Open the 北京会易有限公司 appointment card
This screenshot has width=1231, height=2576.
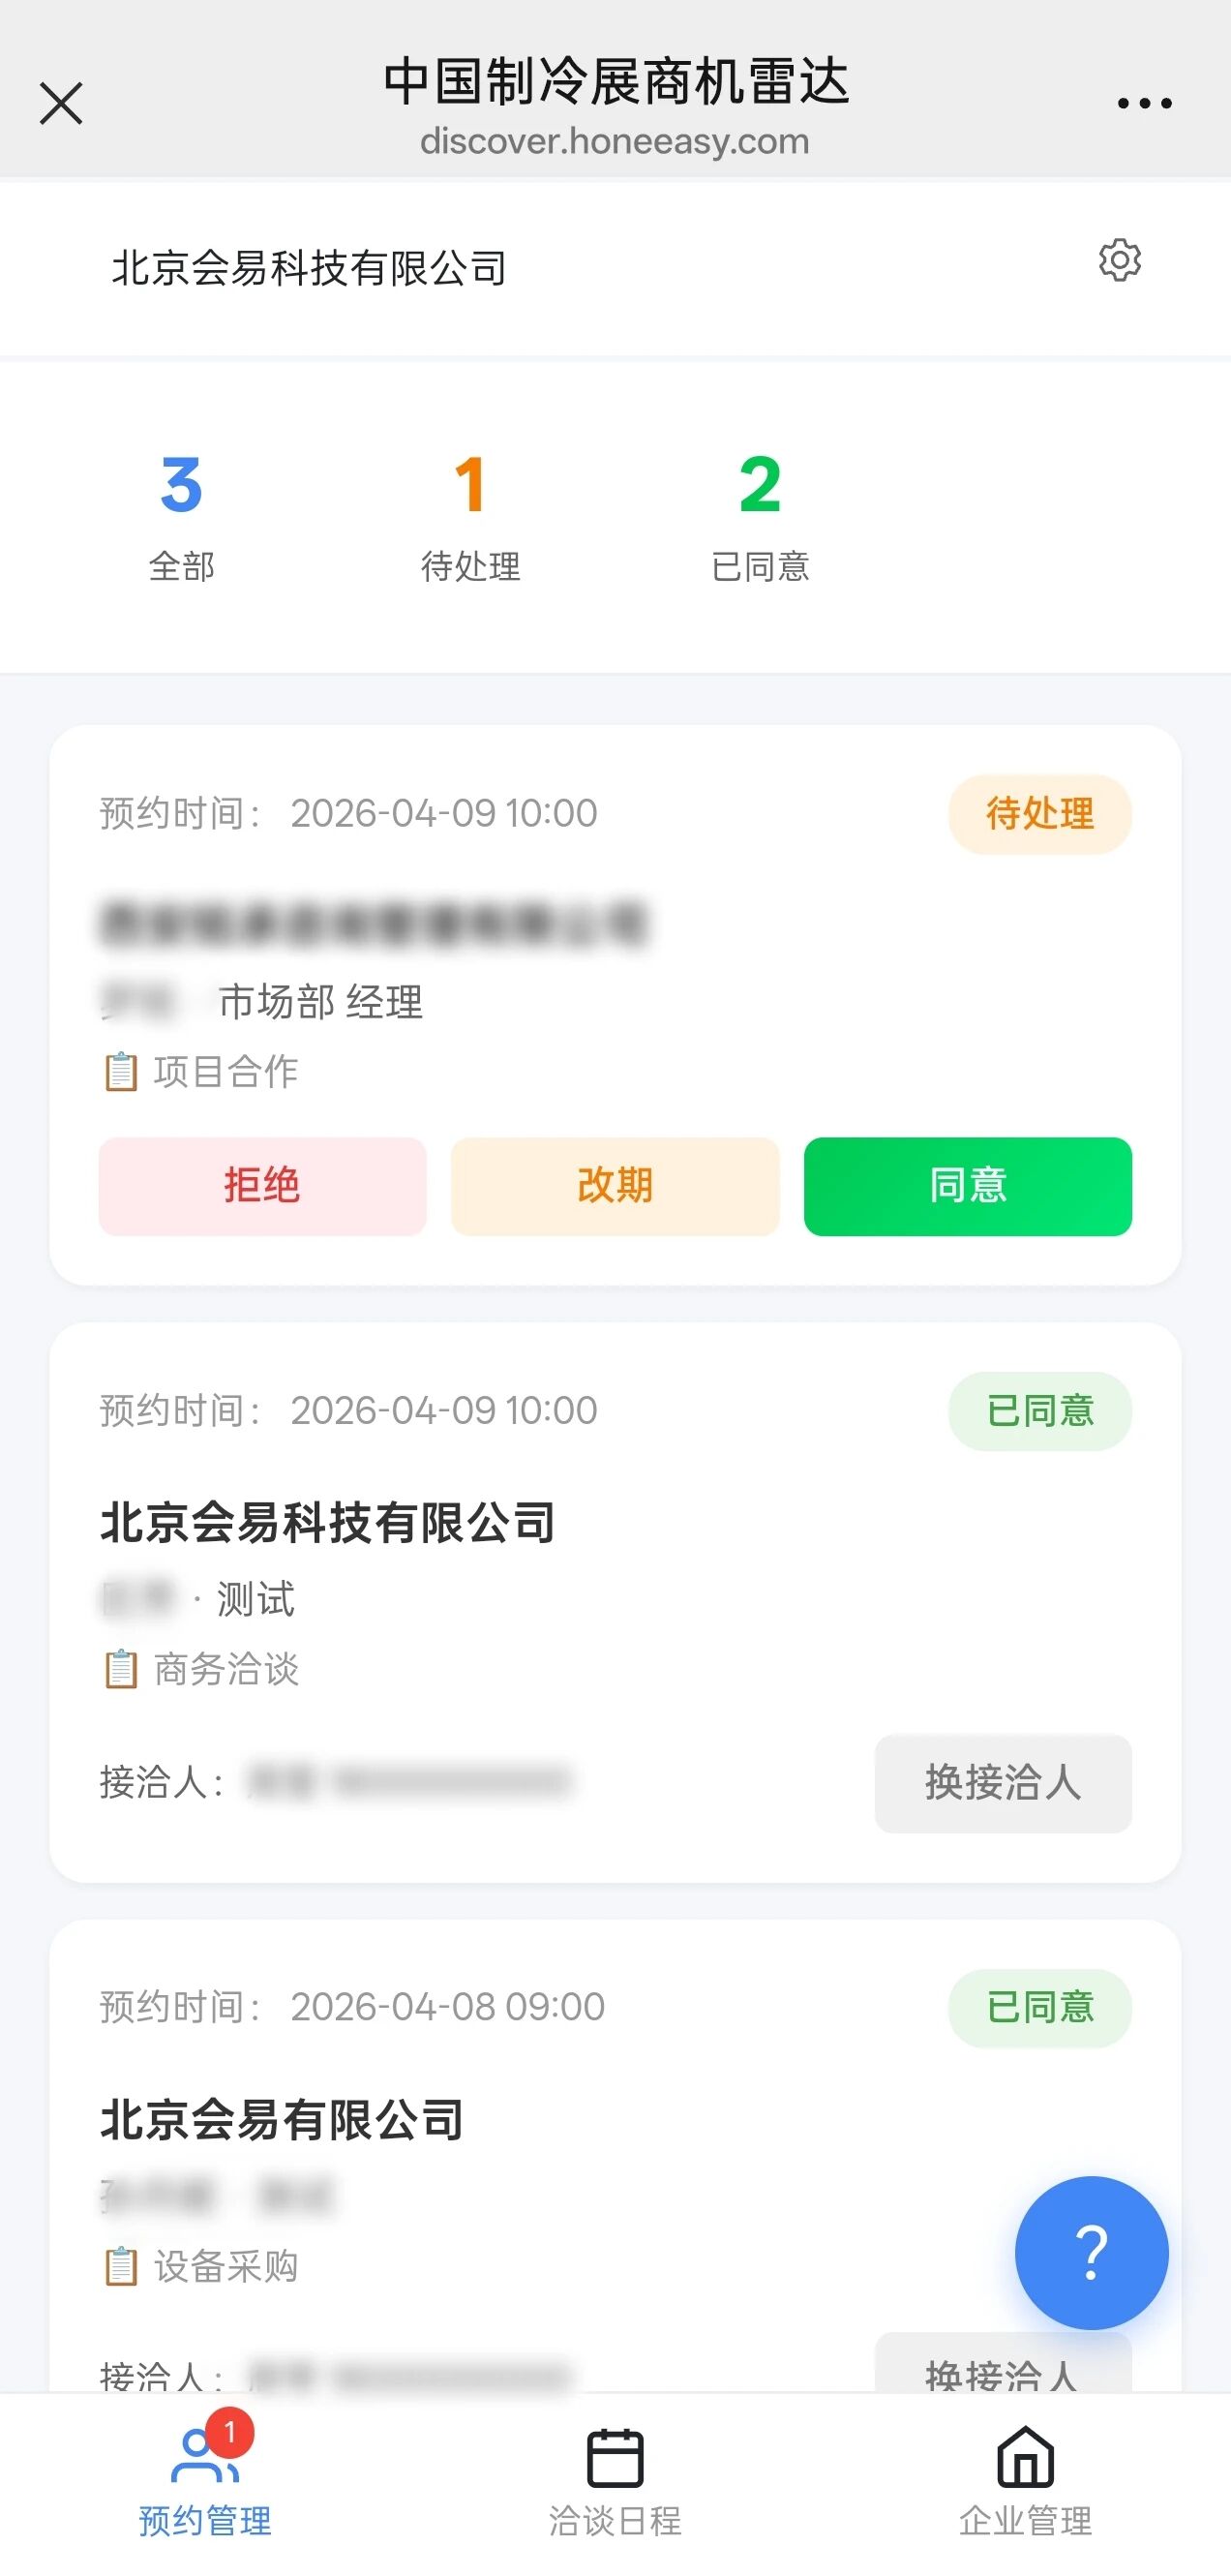[282, 2120]
